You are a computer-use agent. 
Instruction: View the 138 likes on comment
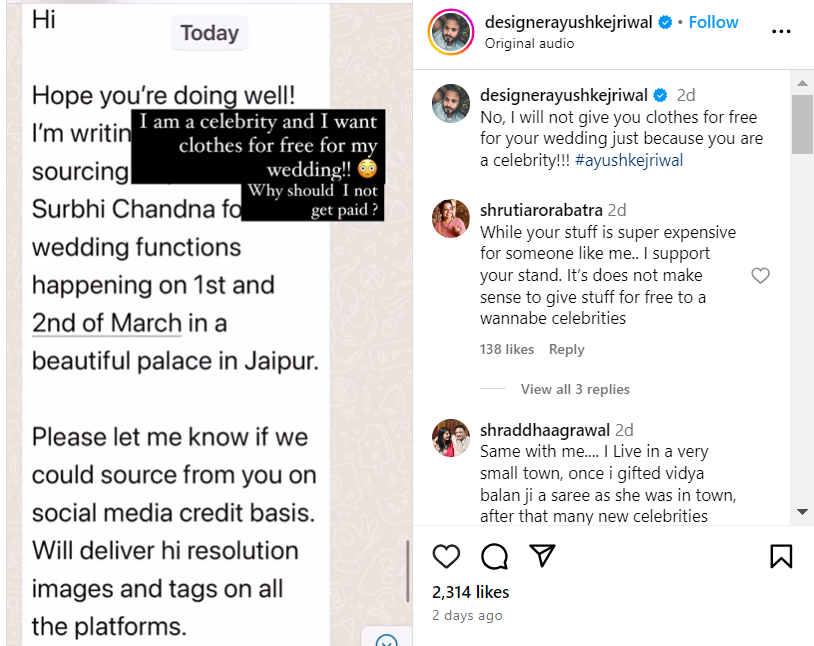[x=507, y=349]
